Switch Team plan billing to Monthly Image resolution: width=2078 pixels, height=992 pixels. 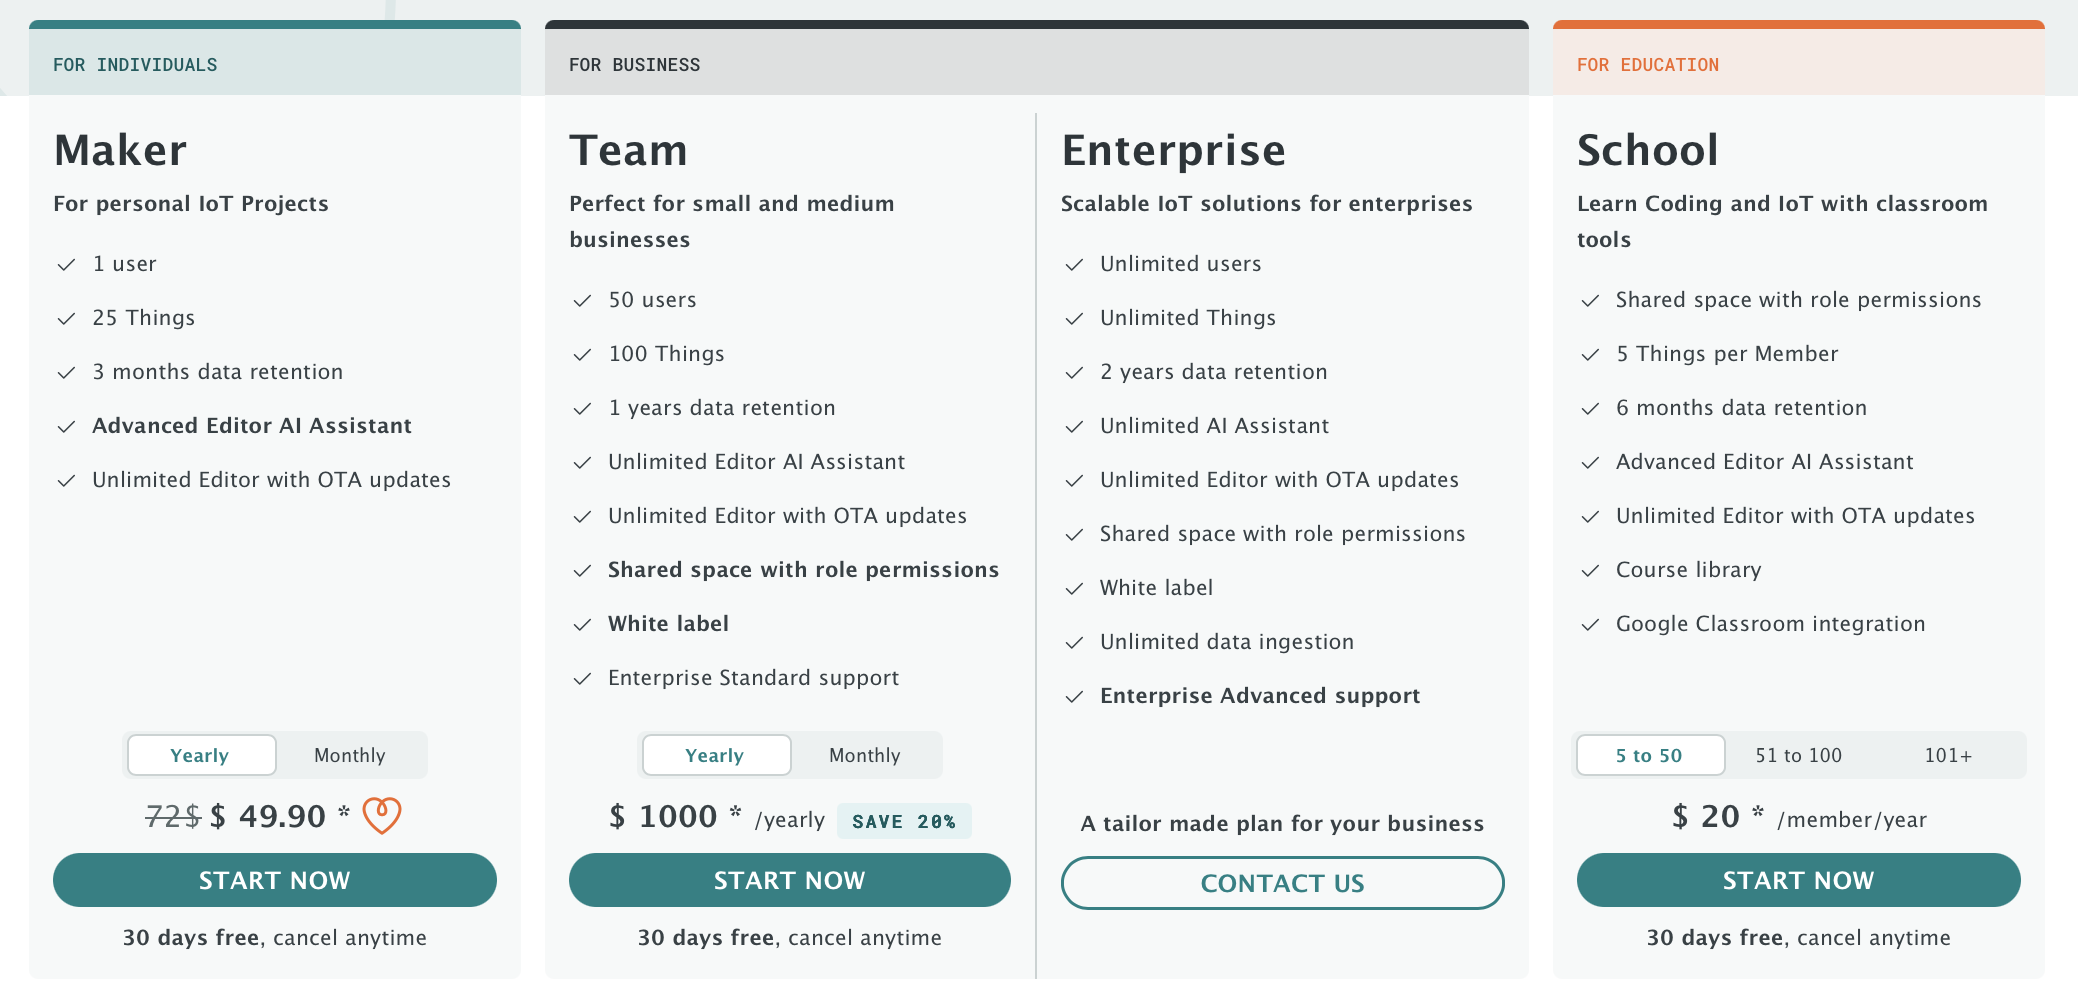pos(865,755)
